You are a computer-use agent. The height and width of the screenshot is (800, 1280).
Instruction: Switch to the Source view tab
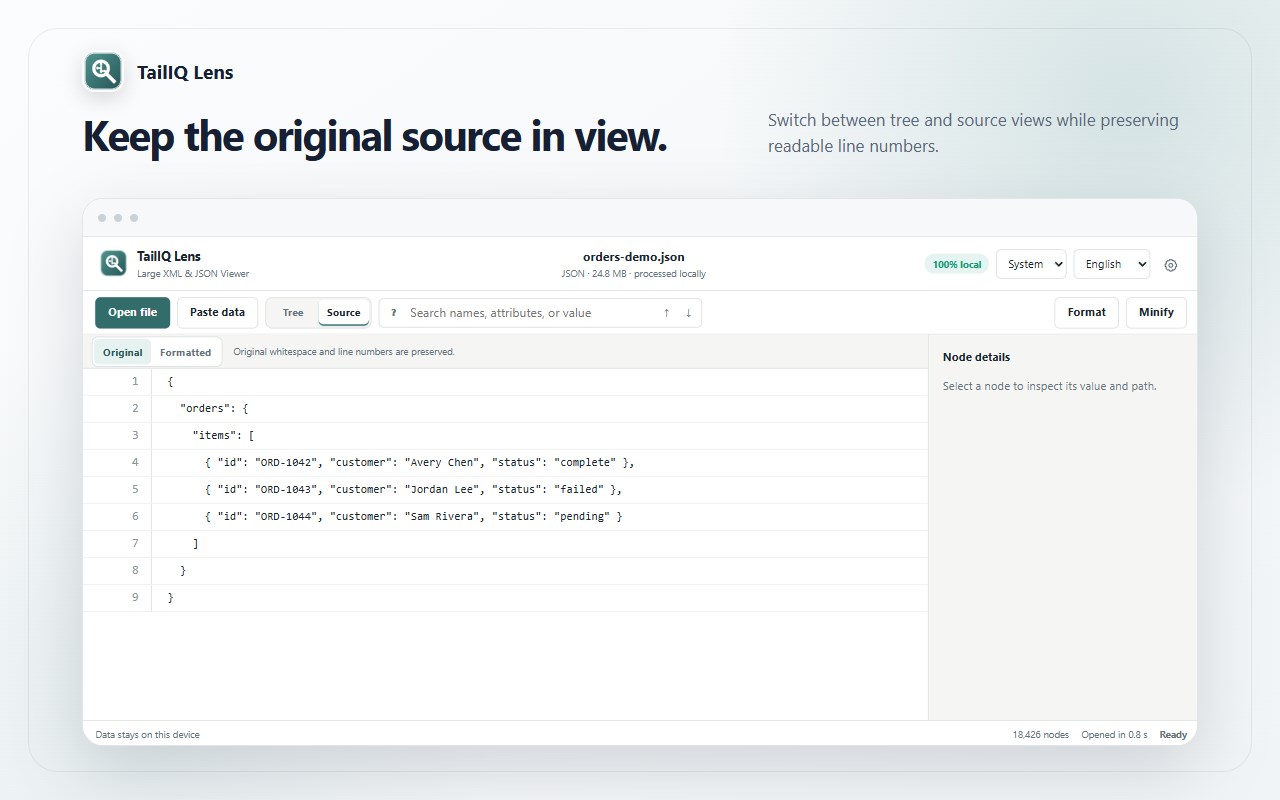click(344, 313)
